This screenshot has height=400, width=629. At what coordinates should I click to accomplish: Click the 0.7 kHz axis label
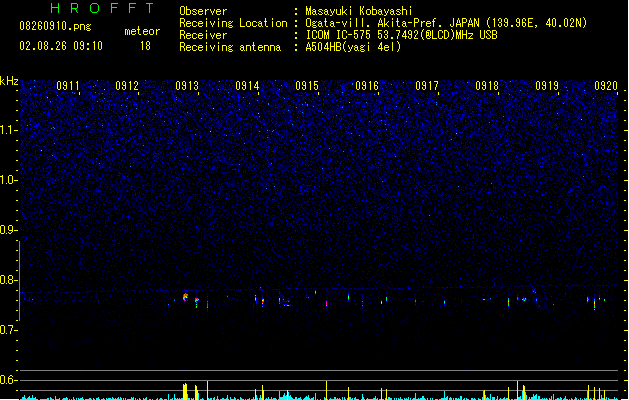8,330
